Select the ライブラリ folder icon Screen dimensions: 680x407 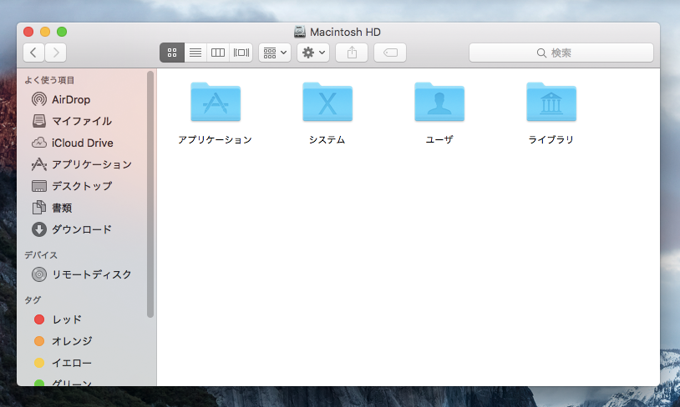pos(551,102)
